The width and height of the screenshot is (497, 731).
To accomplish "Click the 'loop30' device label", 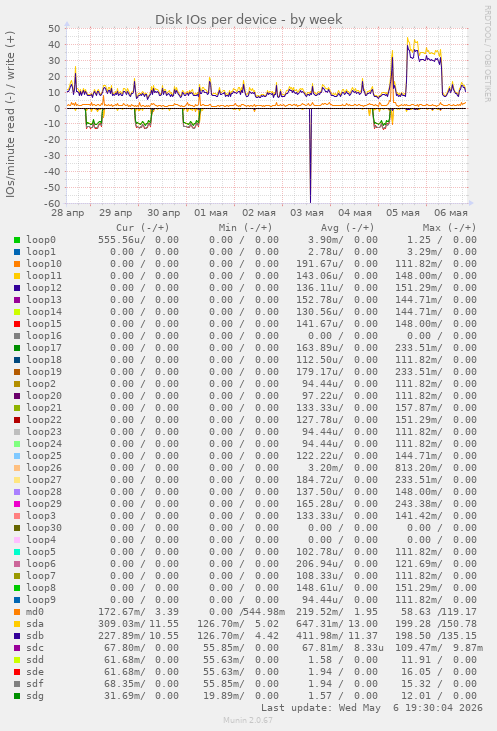I will click(44, 528).
